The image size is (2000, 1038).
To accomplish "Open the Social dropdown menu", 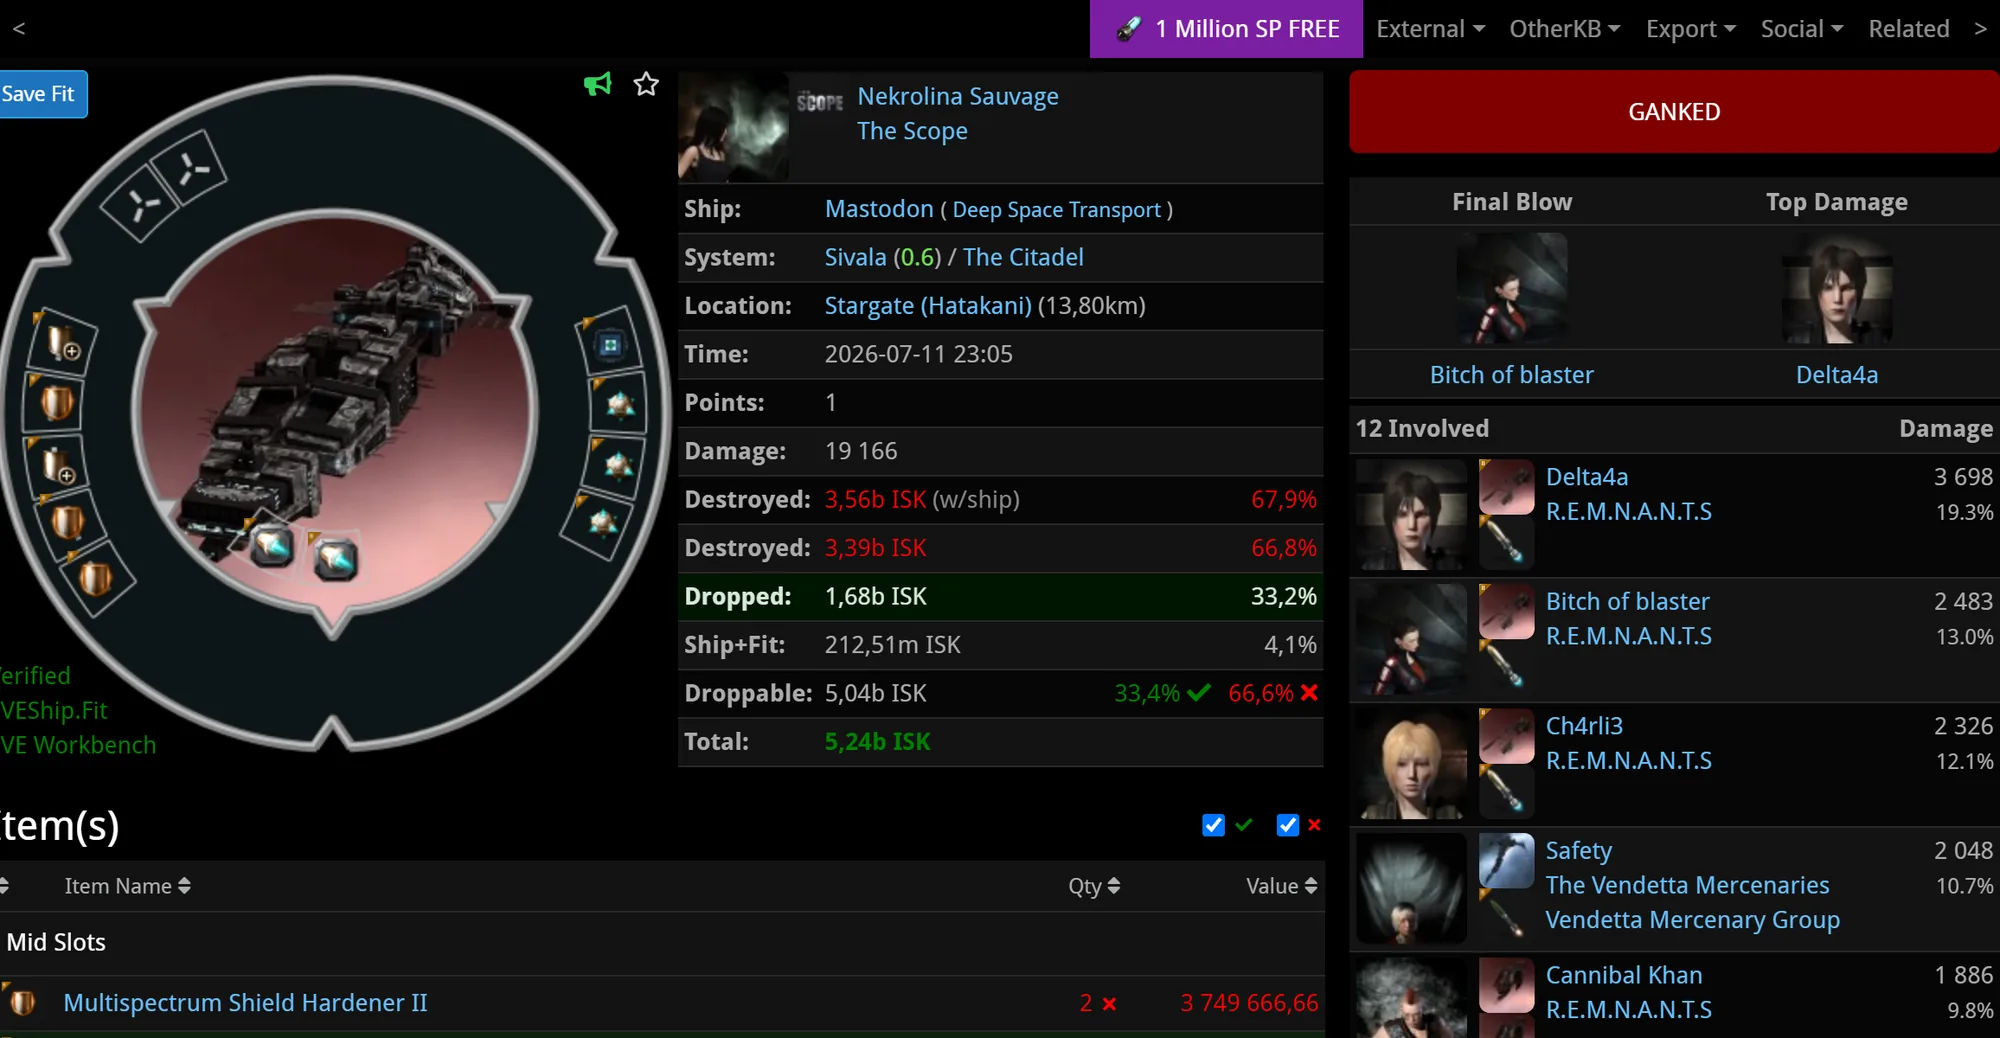I will tap(1802, 29).
